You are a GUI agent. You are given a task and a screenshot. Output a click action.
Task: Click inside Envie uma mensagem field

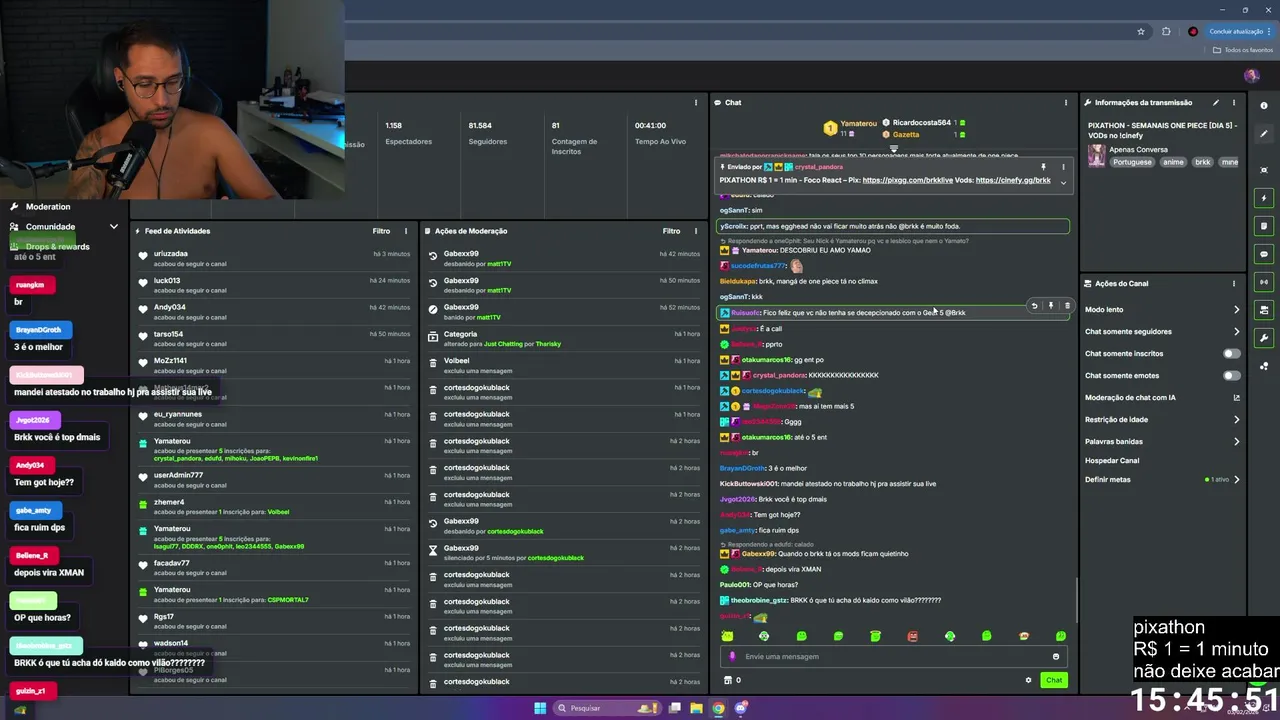pyautogui.click(x=895, y=657)
